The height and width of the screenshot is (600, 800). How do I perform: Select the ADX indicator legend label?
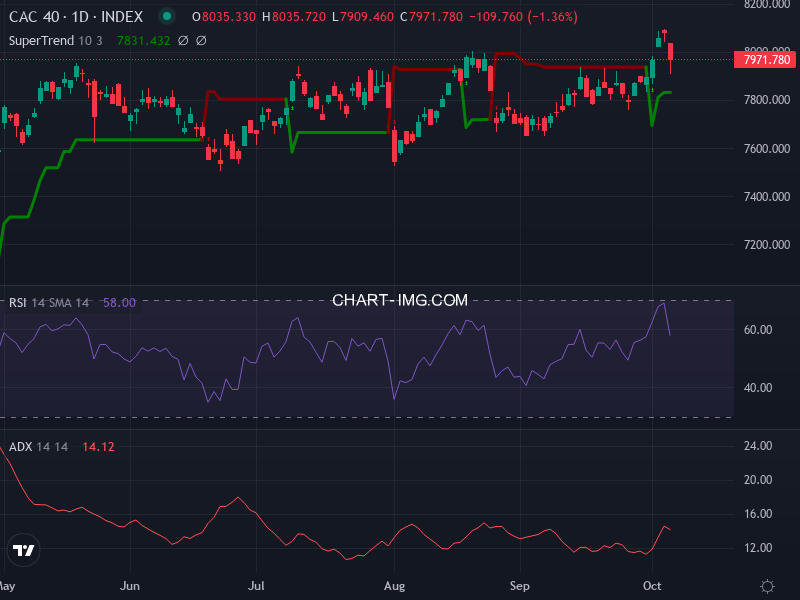click(21, 446)
